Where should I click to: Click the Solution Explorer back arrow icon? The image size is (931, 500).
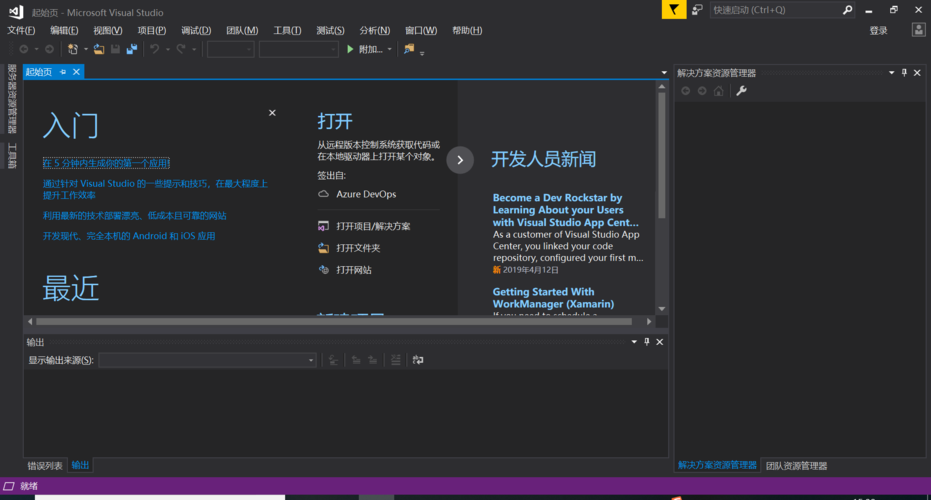[x=686, y=91]
